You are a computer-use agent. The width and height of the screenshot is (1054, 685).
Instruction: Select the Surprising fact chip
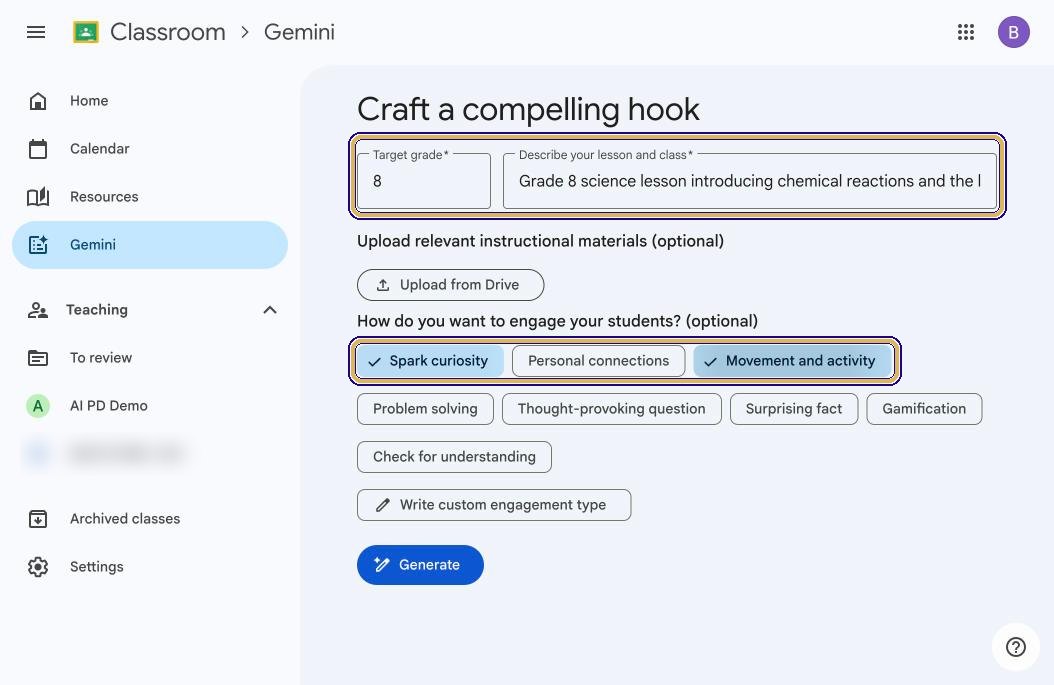pyautogui.click(x=794, y=409)
